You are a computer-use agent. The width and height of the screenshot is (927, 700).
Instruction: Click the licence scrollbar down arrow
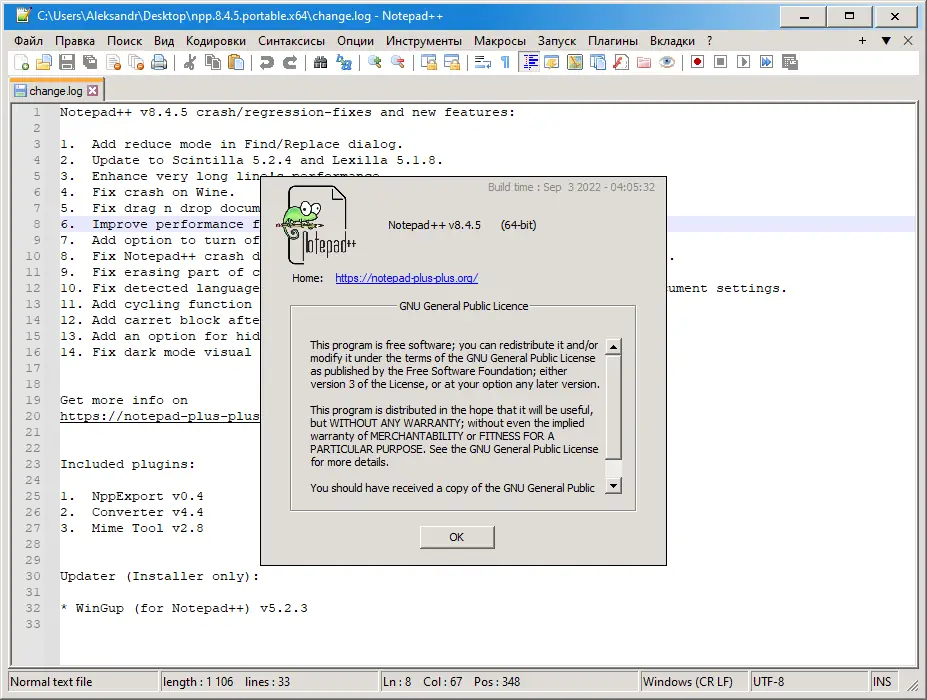click(614, 487)
